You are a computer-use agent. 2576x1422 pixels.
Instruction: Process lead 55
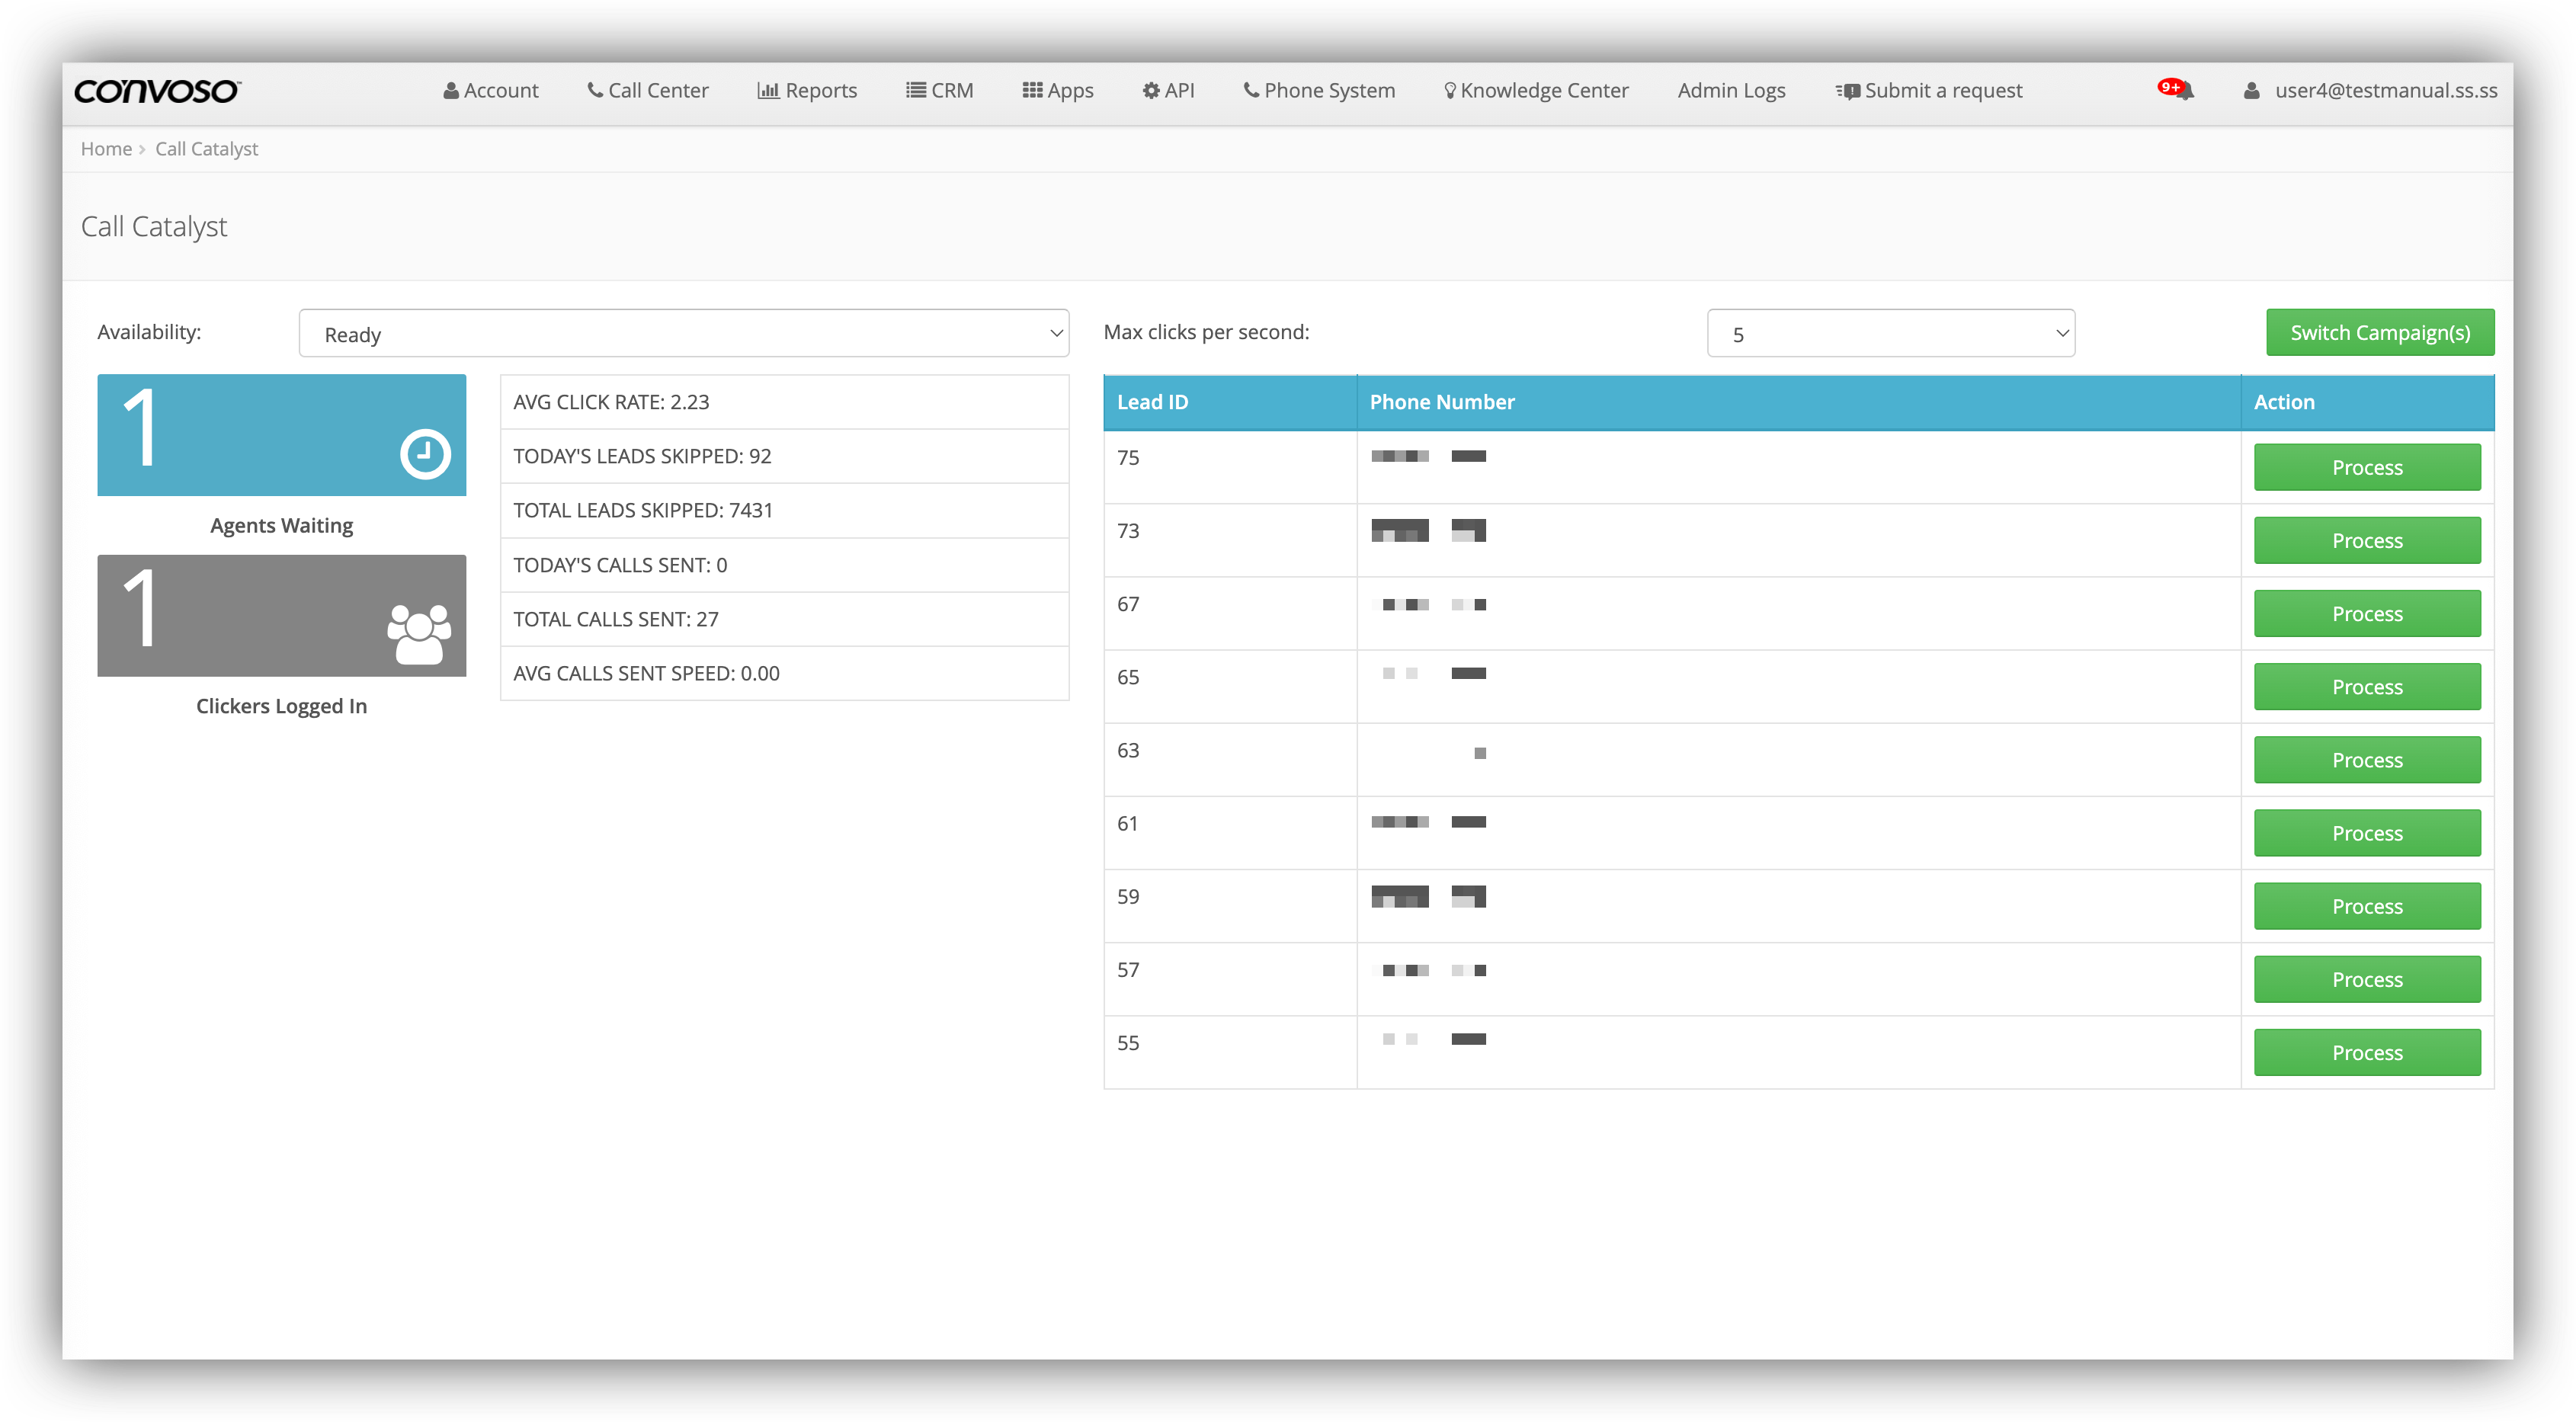tap(2366, 1052)
